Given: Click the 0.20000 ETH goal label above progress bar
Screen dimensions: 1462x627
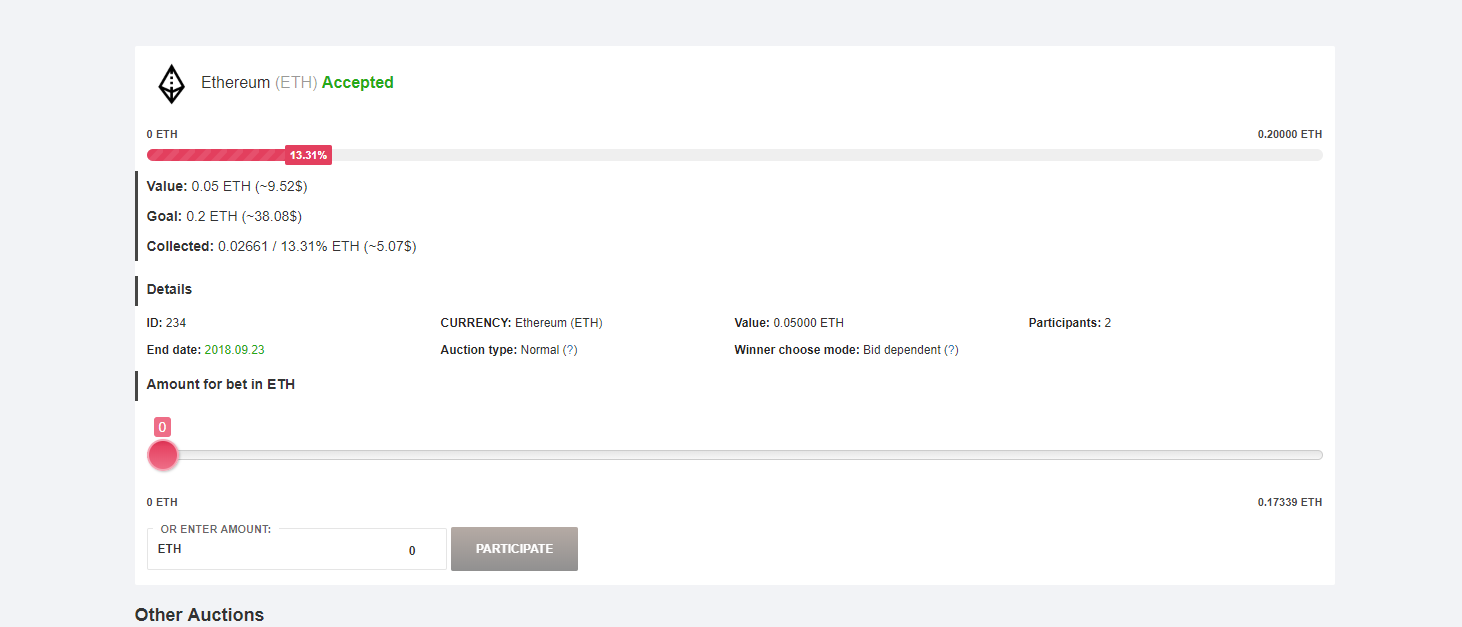Looking at the screenshot, I should (1290, 134).
